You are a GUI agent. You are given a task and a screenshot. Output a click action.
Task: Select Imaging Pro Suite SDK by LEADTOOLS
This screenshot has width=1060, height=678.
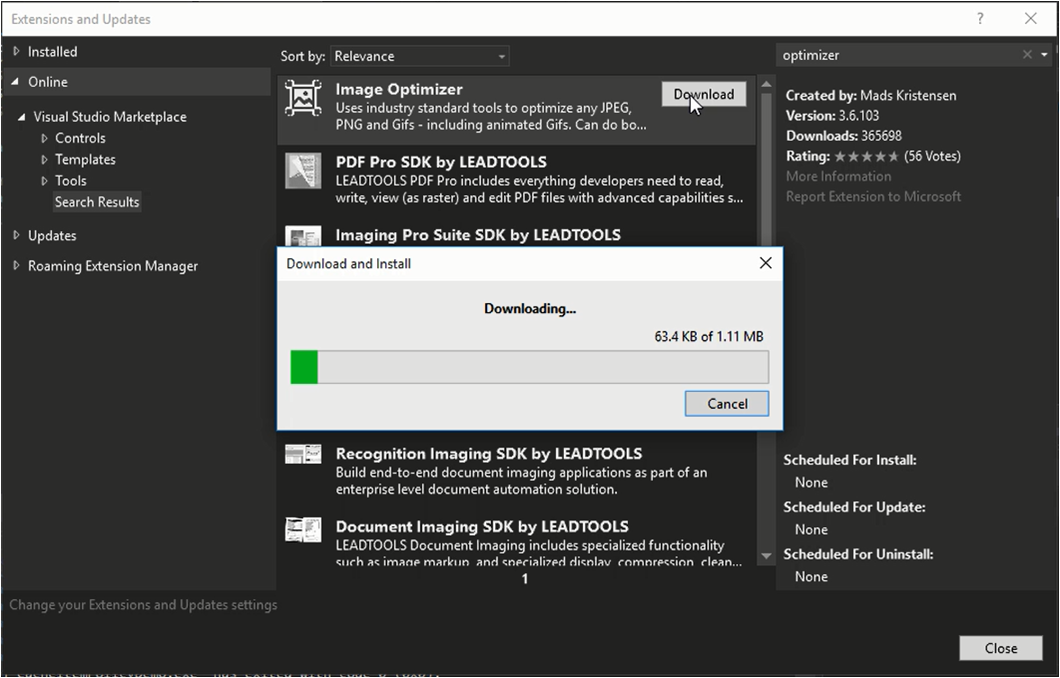coord(478,235)
